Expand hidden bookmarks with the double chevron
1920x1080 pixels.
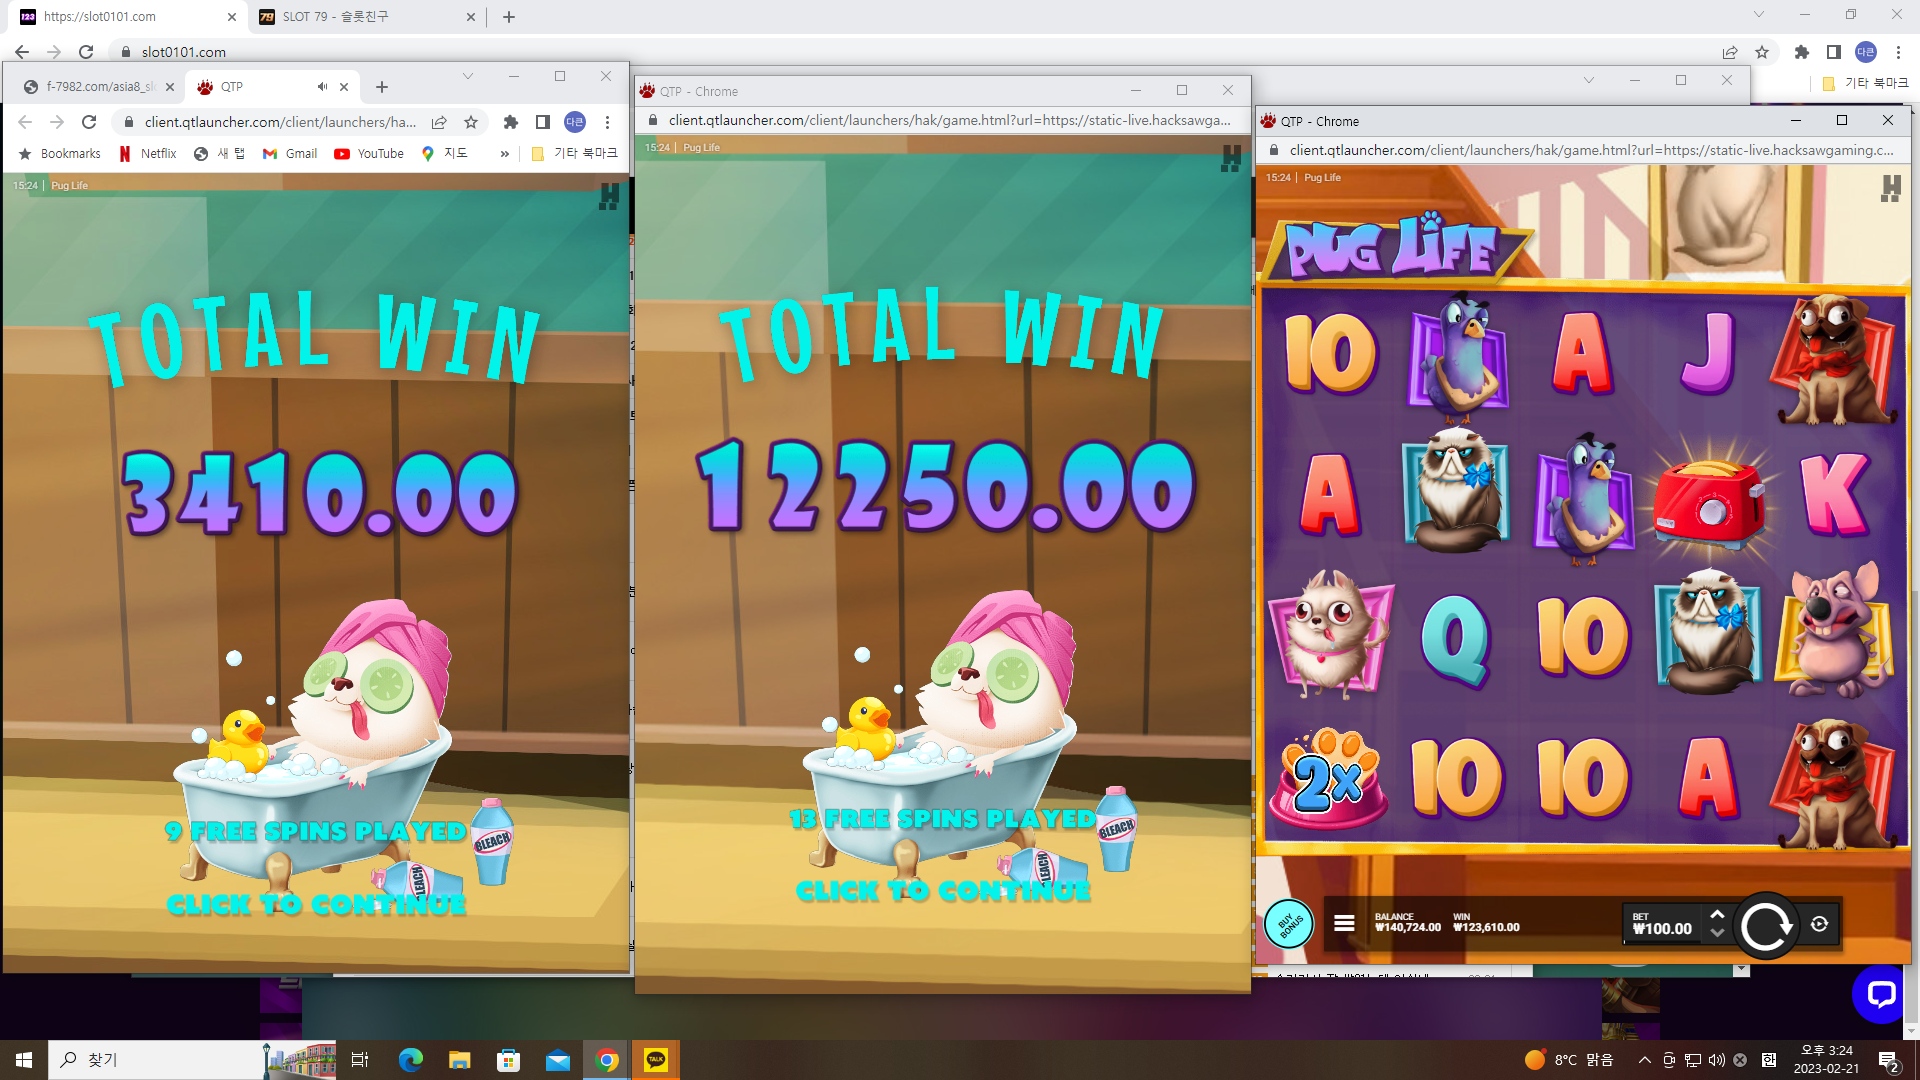[505, 154]
